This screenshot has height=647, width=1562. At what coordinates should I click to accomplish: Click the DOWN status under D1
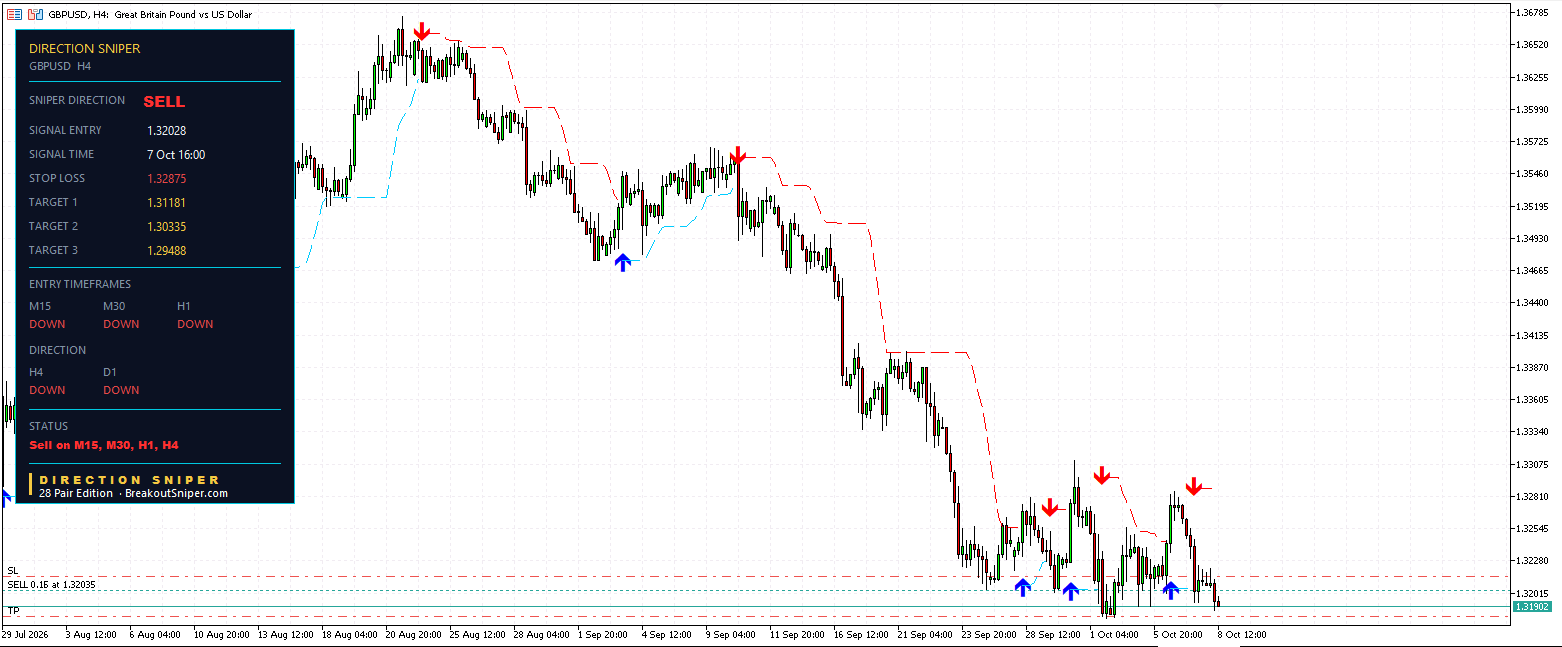[122, 390]
